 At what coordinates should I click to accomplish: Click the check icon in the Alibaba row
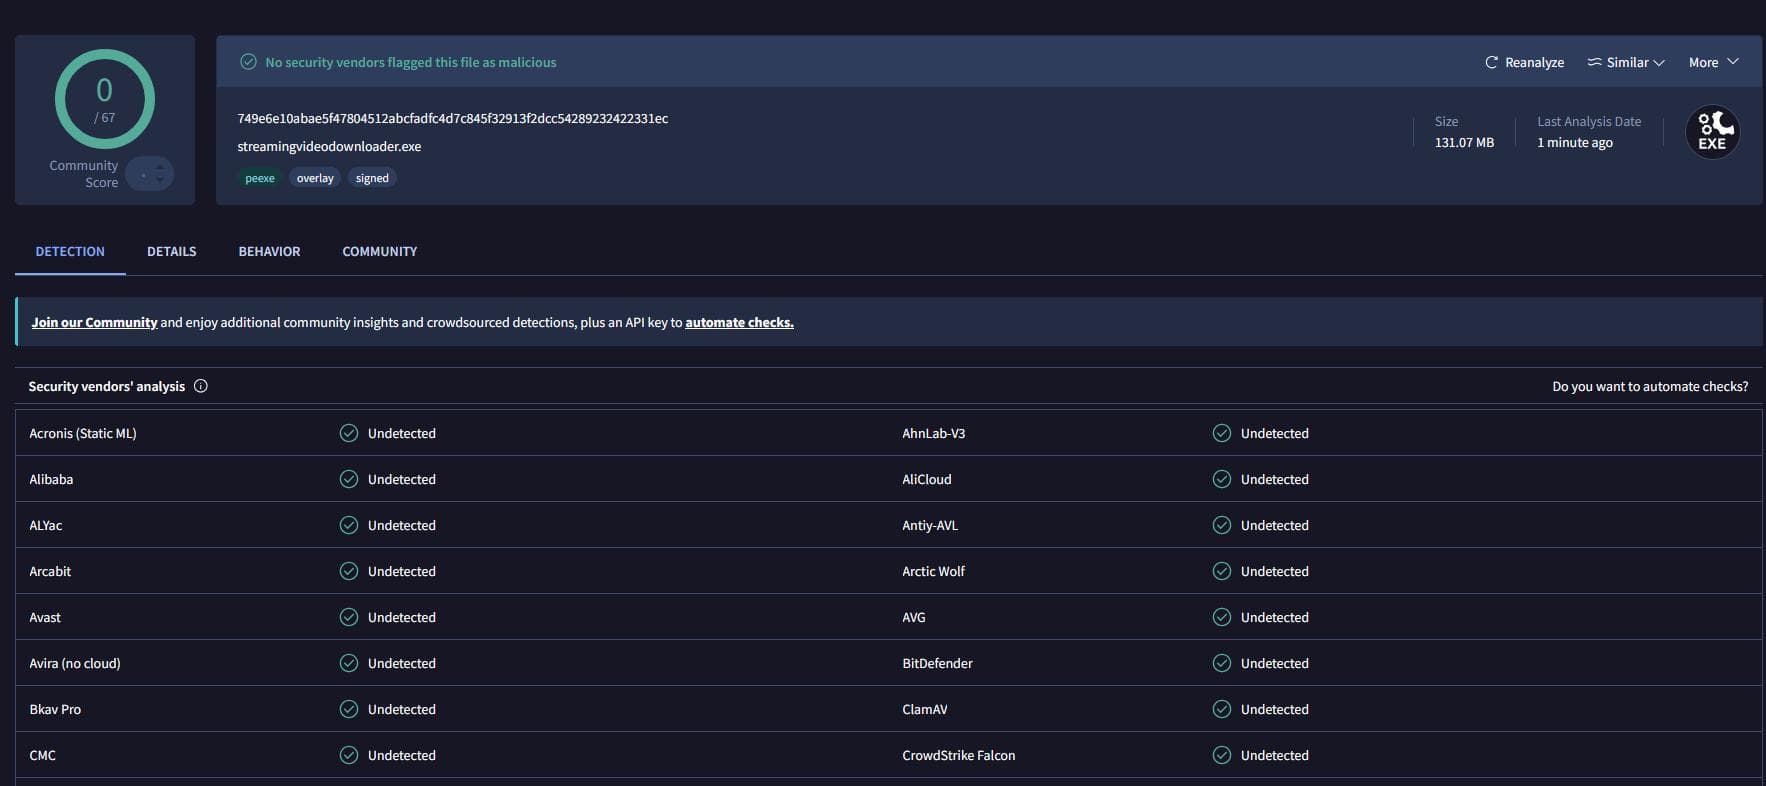[x=349, y=479]
